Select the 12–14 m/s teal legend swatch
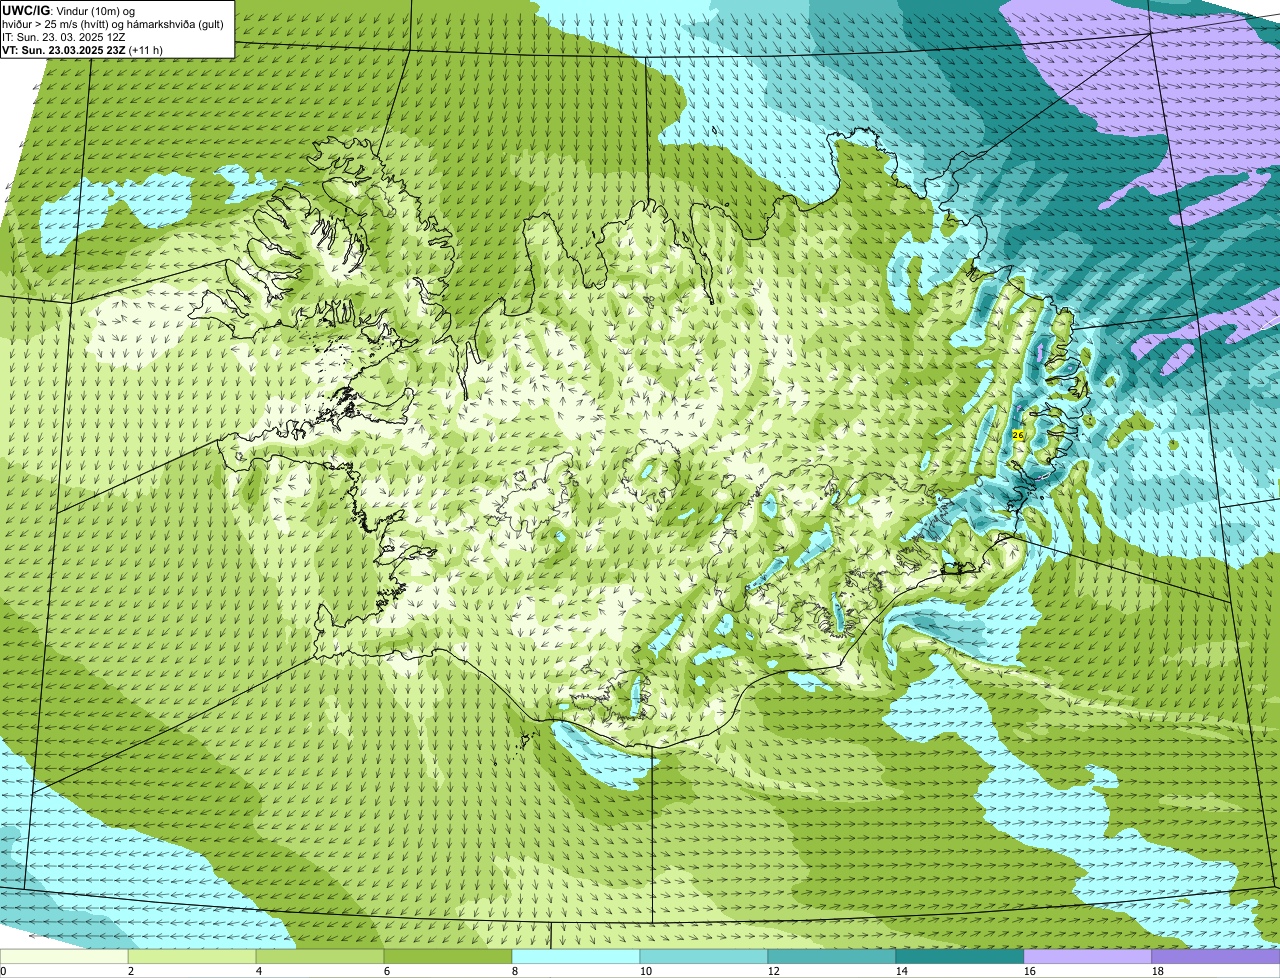The image size is (1280, 978). [x=832, y=957]
